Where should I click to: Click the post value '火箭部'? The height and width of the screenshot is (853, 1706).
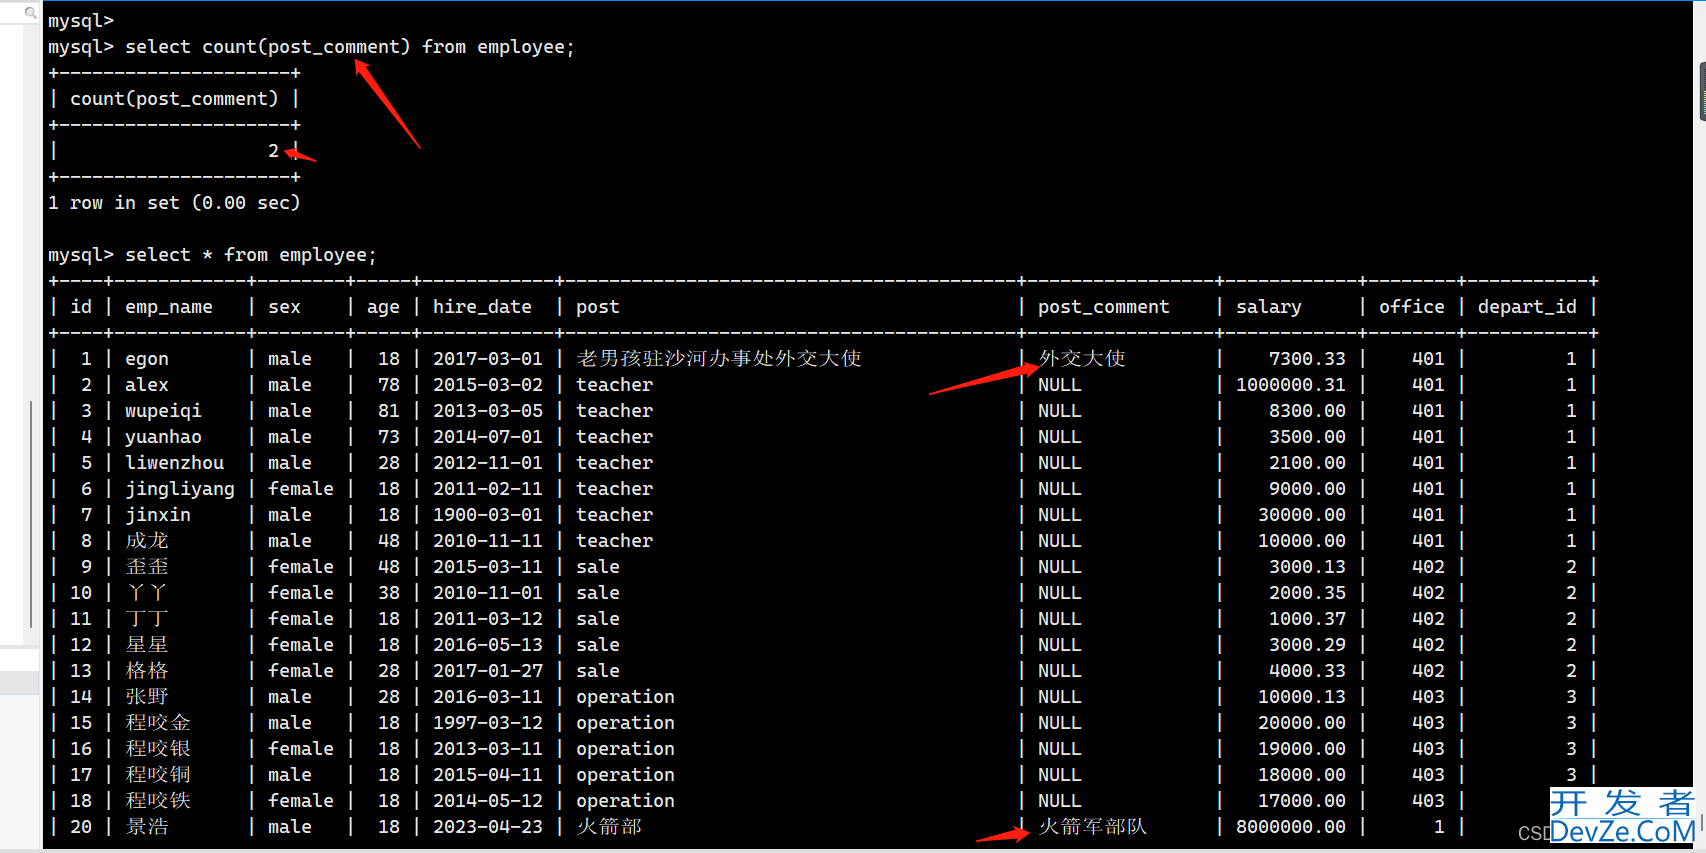[x=609, y=826]
